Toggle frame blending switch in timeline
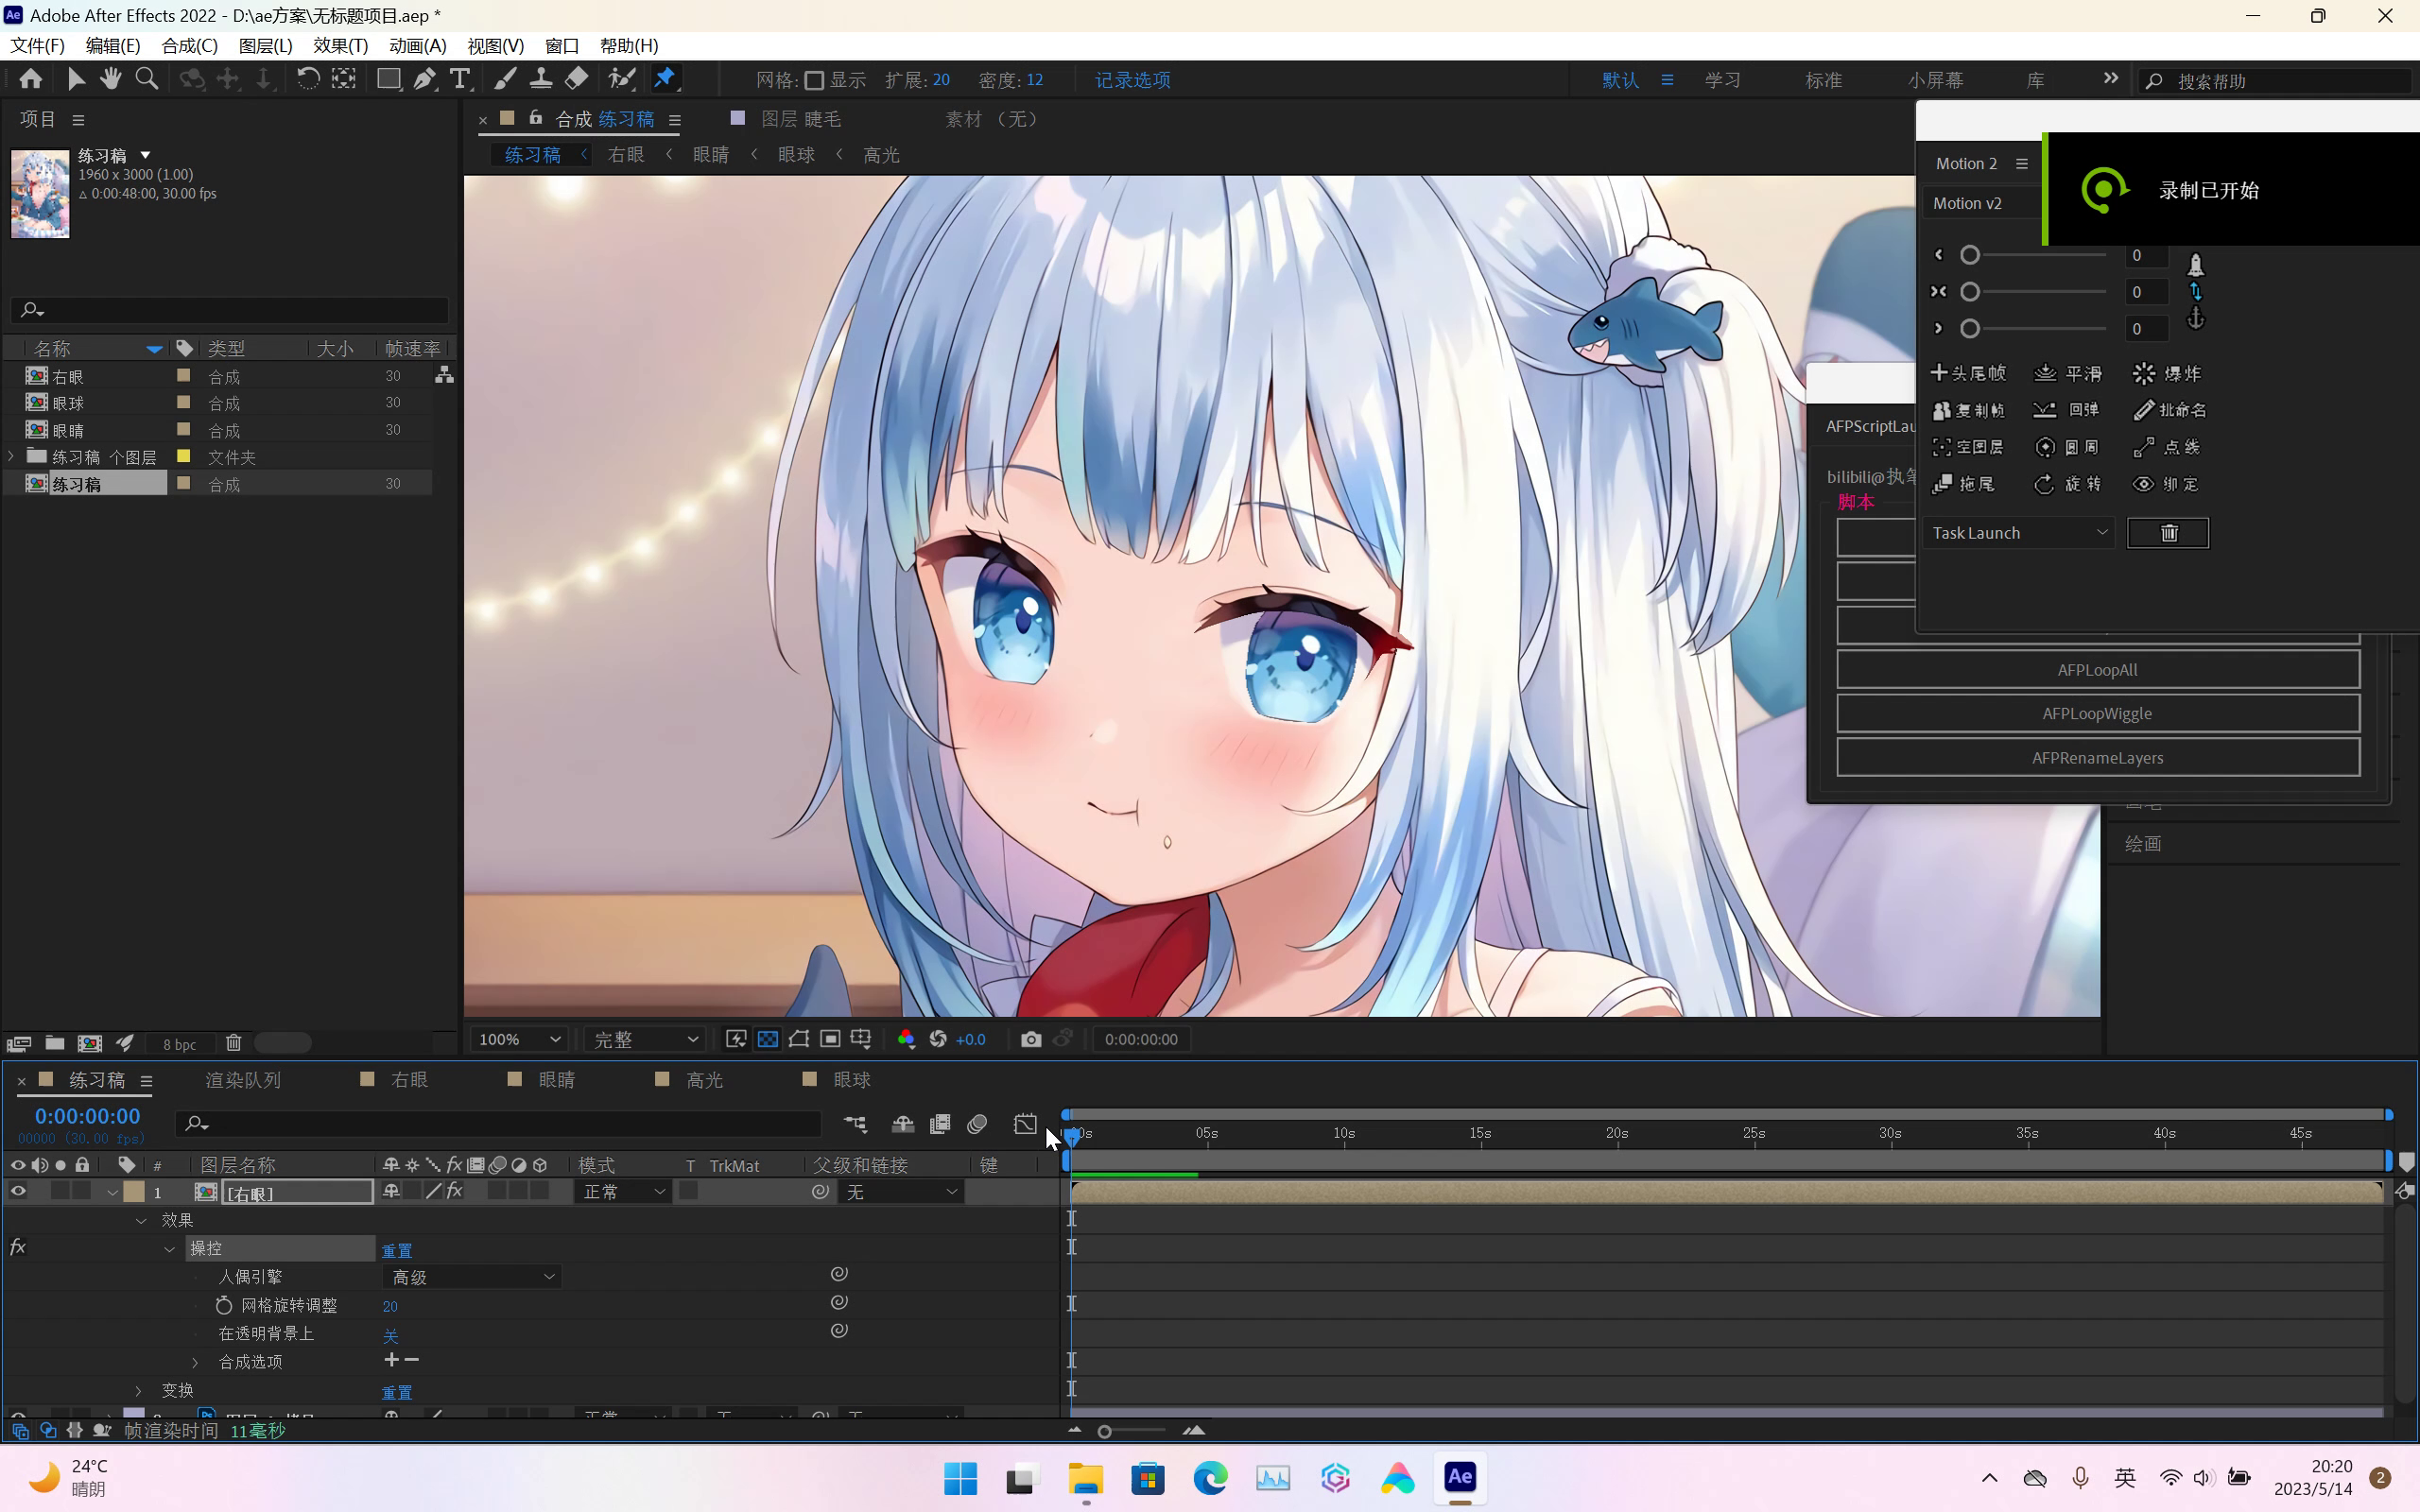Screen dimensions: 2420x1512 click(x=940, y=1124)
